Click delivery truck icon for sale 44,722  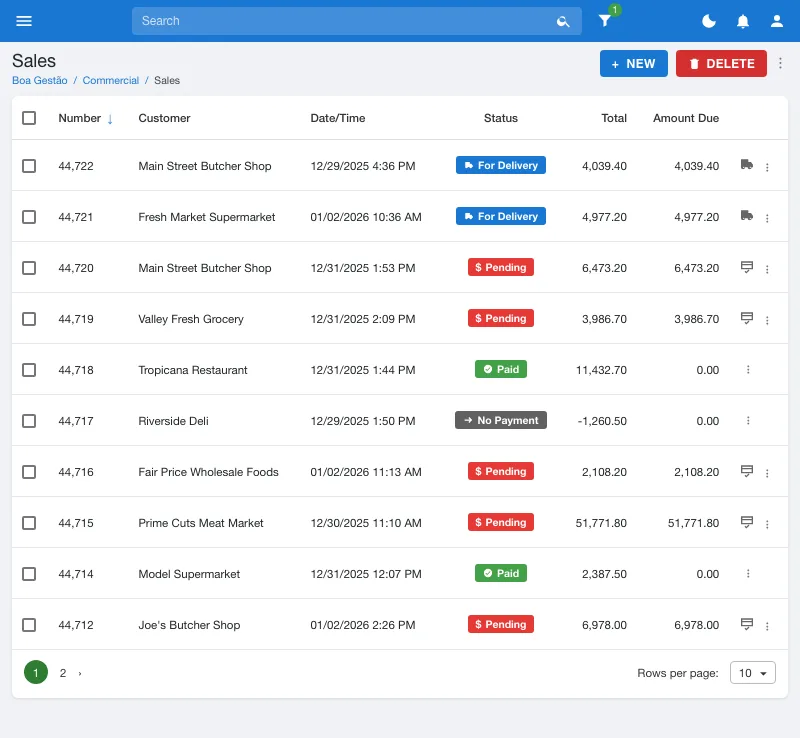pyautogui.click(x=746, y=164)
